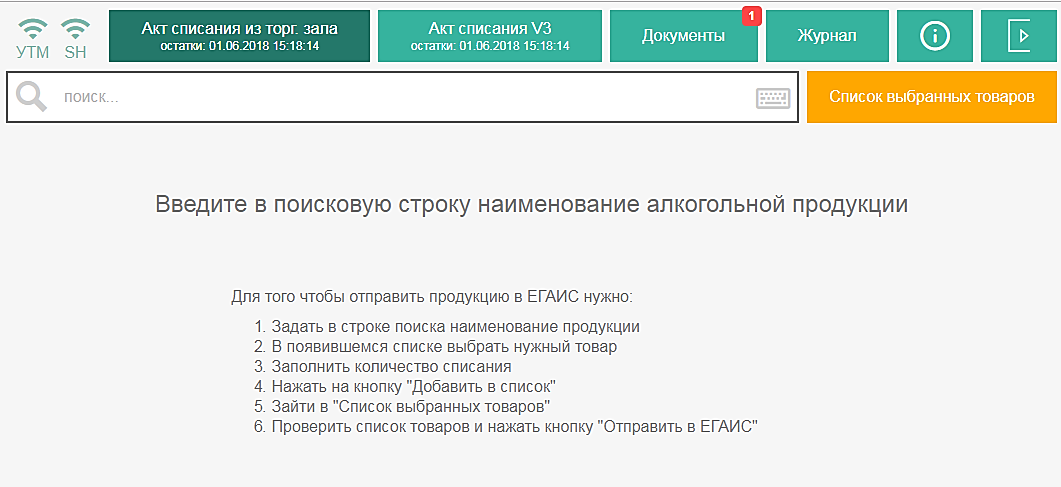Switch to Акт списания из торг. зала tab
Image resolution: width=1061 pixels, height=487 pixels.
click(239, 36)
